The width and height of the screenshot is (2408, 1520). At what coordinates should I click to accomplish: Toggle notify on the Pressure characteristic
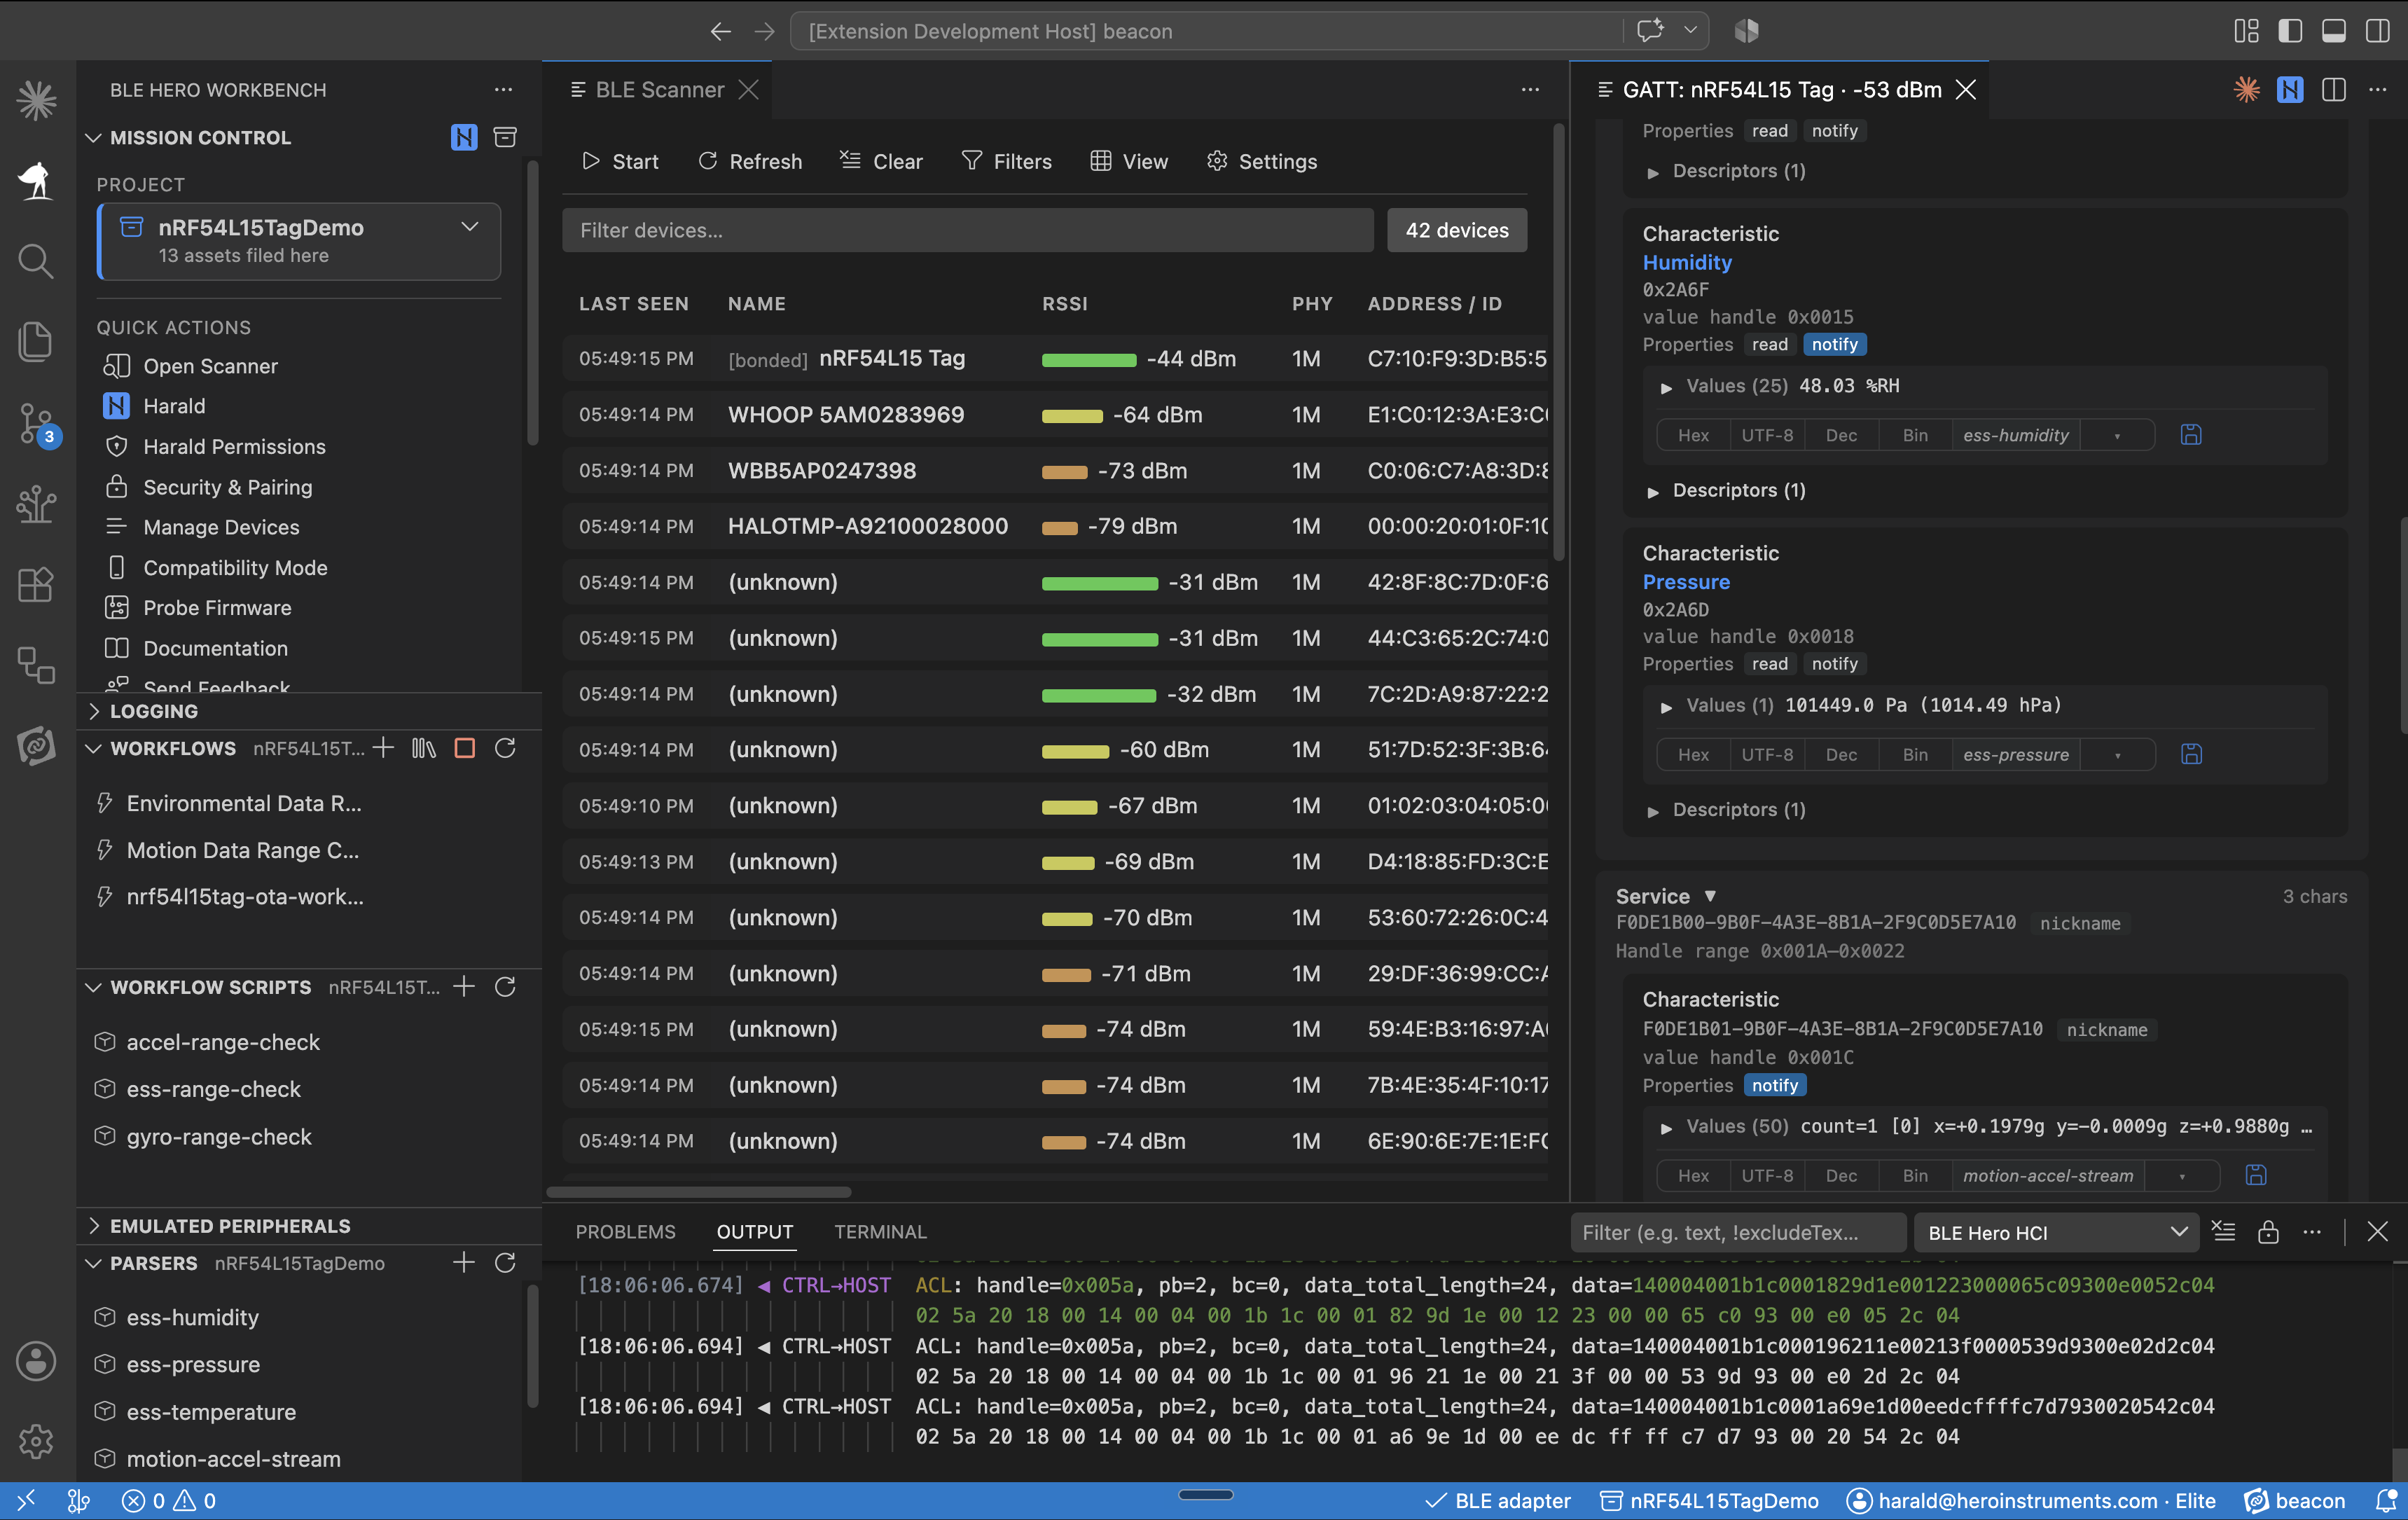[x=1834, y=664]
